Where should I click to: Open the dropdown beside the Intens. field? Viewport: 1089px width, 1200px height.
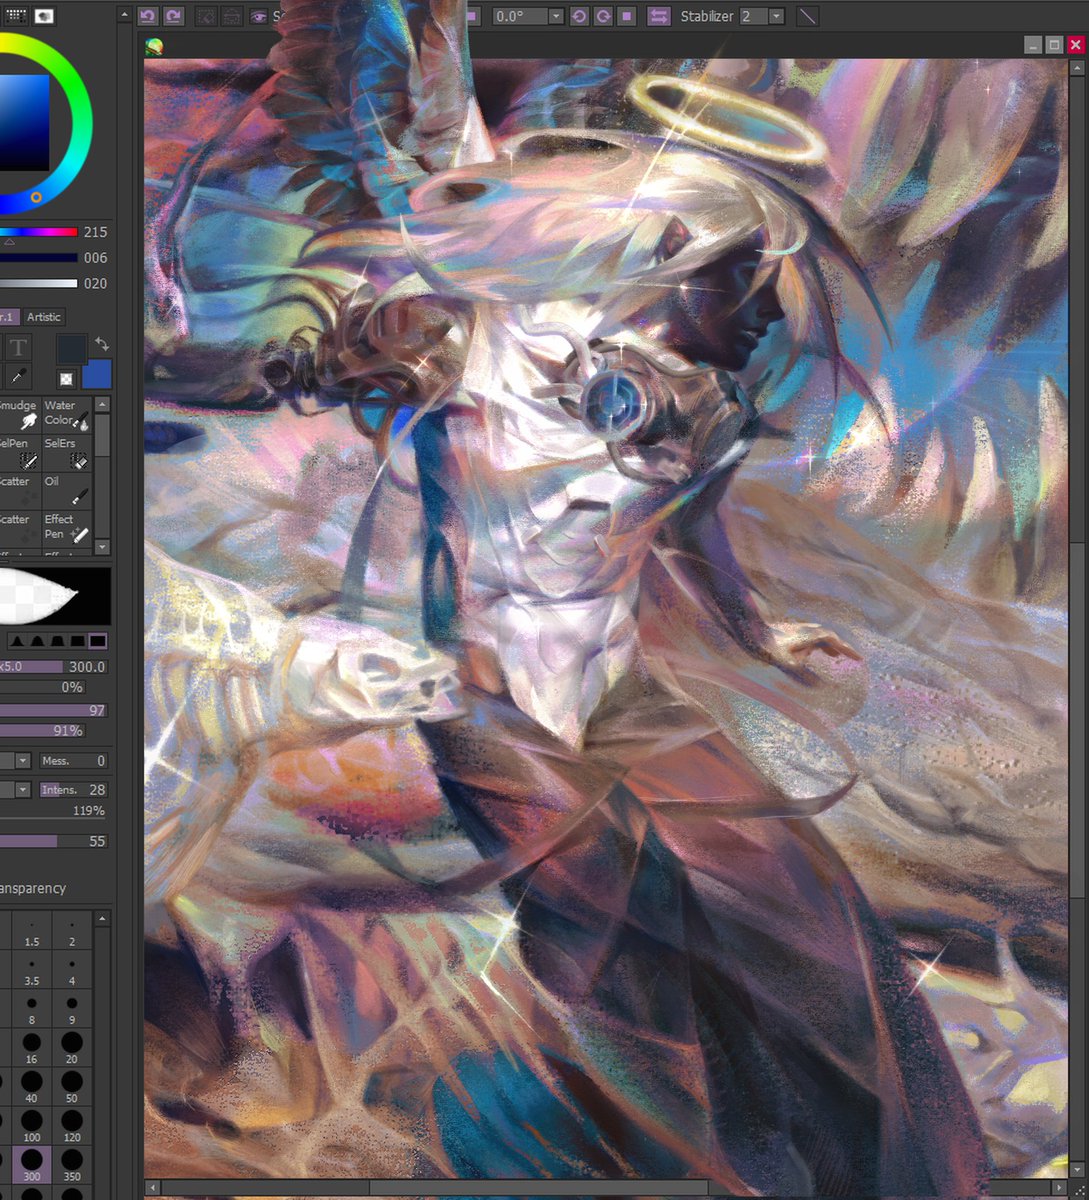[22, 790]
